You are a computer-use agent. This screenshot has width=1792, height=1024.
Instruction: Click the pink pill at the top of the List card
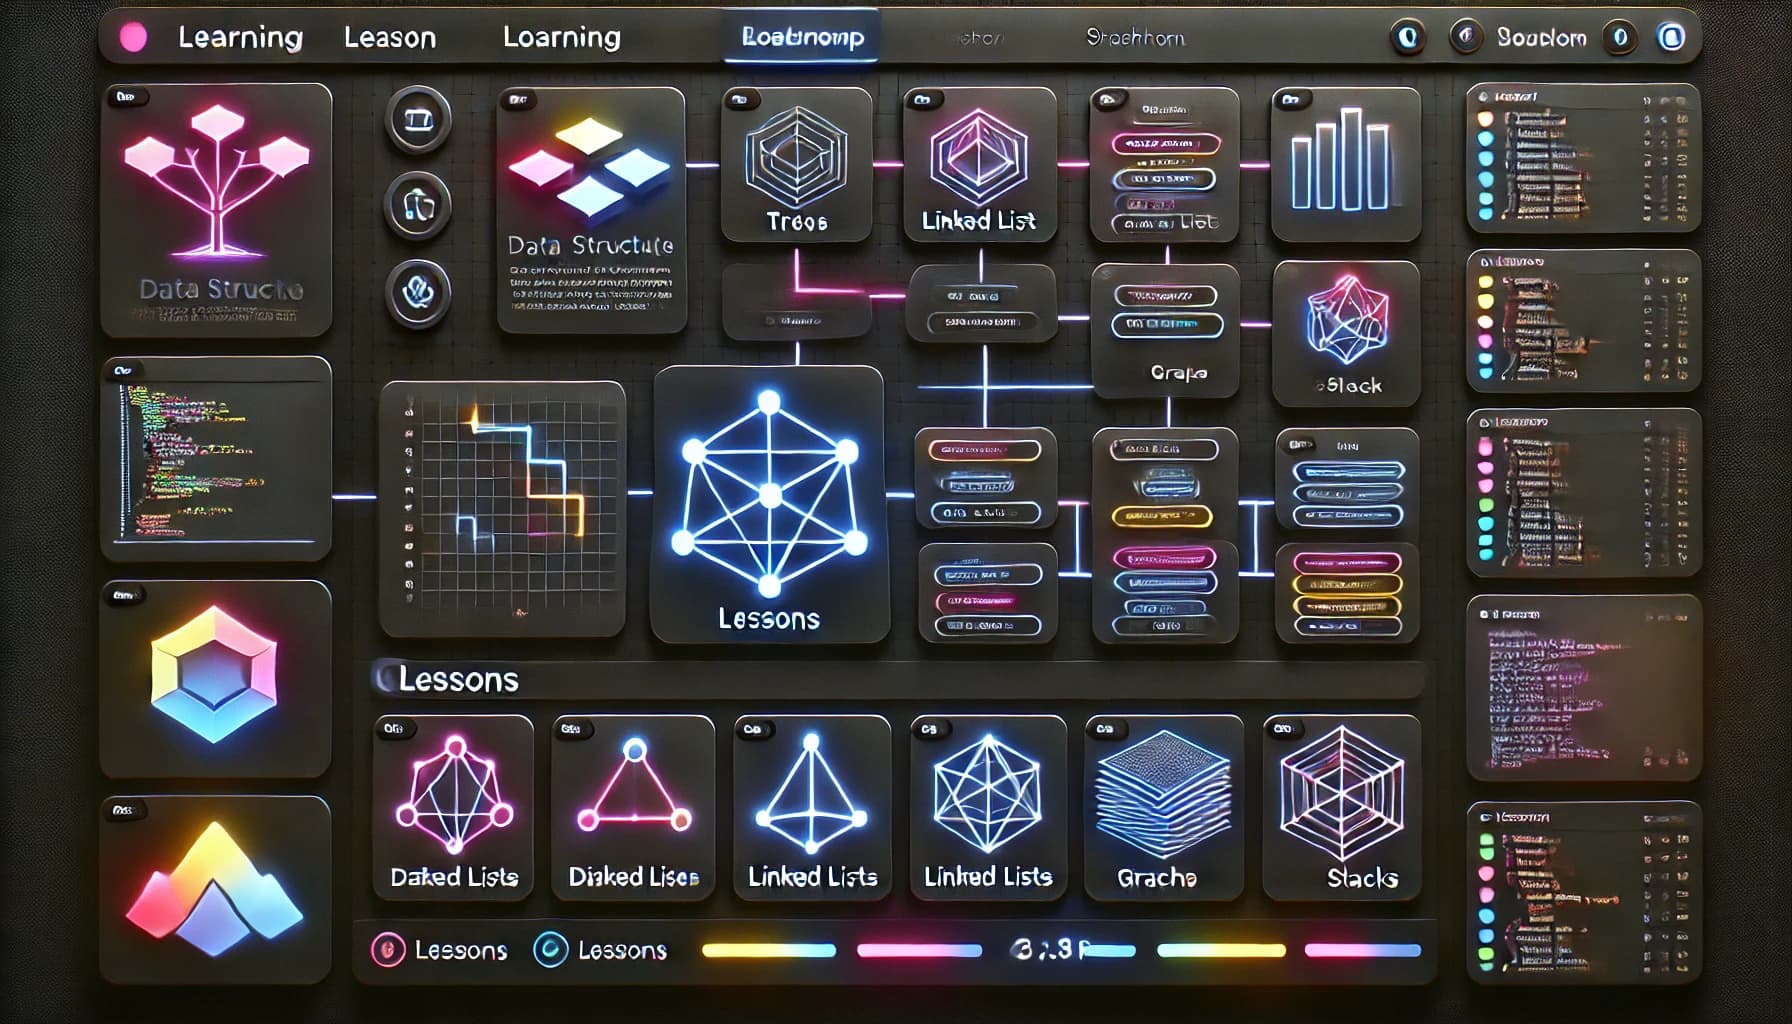tap(1166, 144)
